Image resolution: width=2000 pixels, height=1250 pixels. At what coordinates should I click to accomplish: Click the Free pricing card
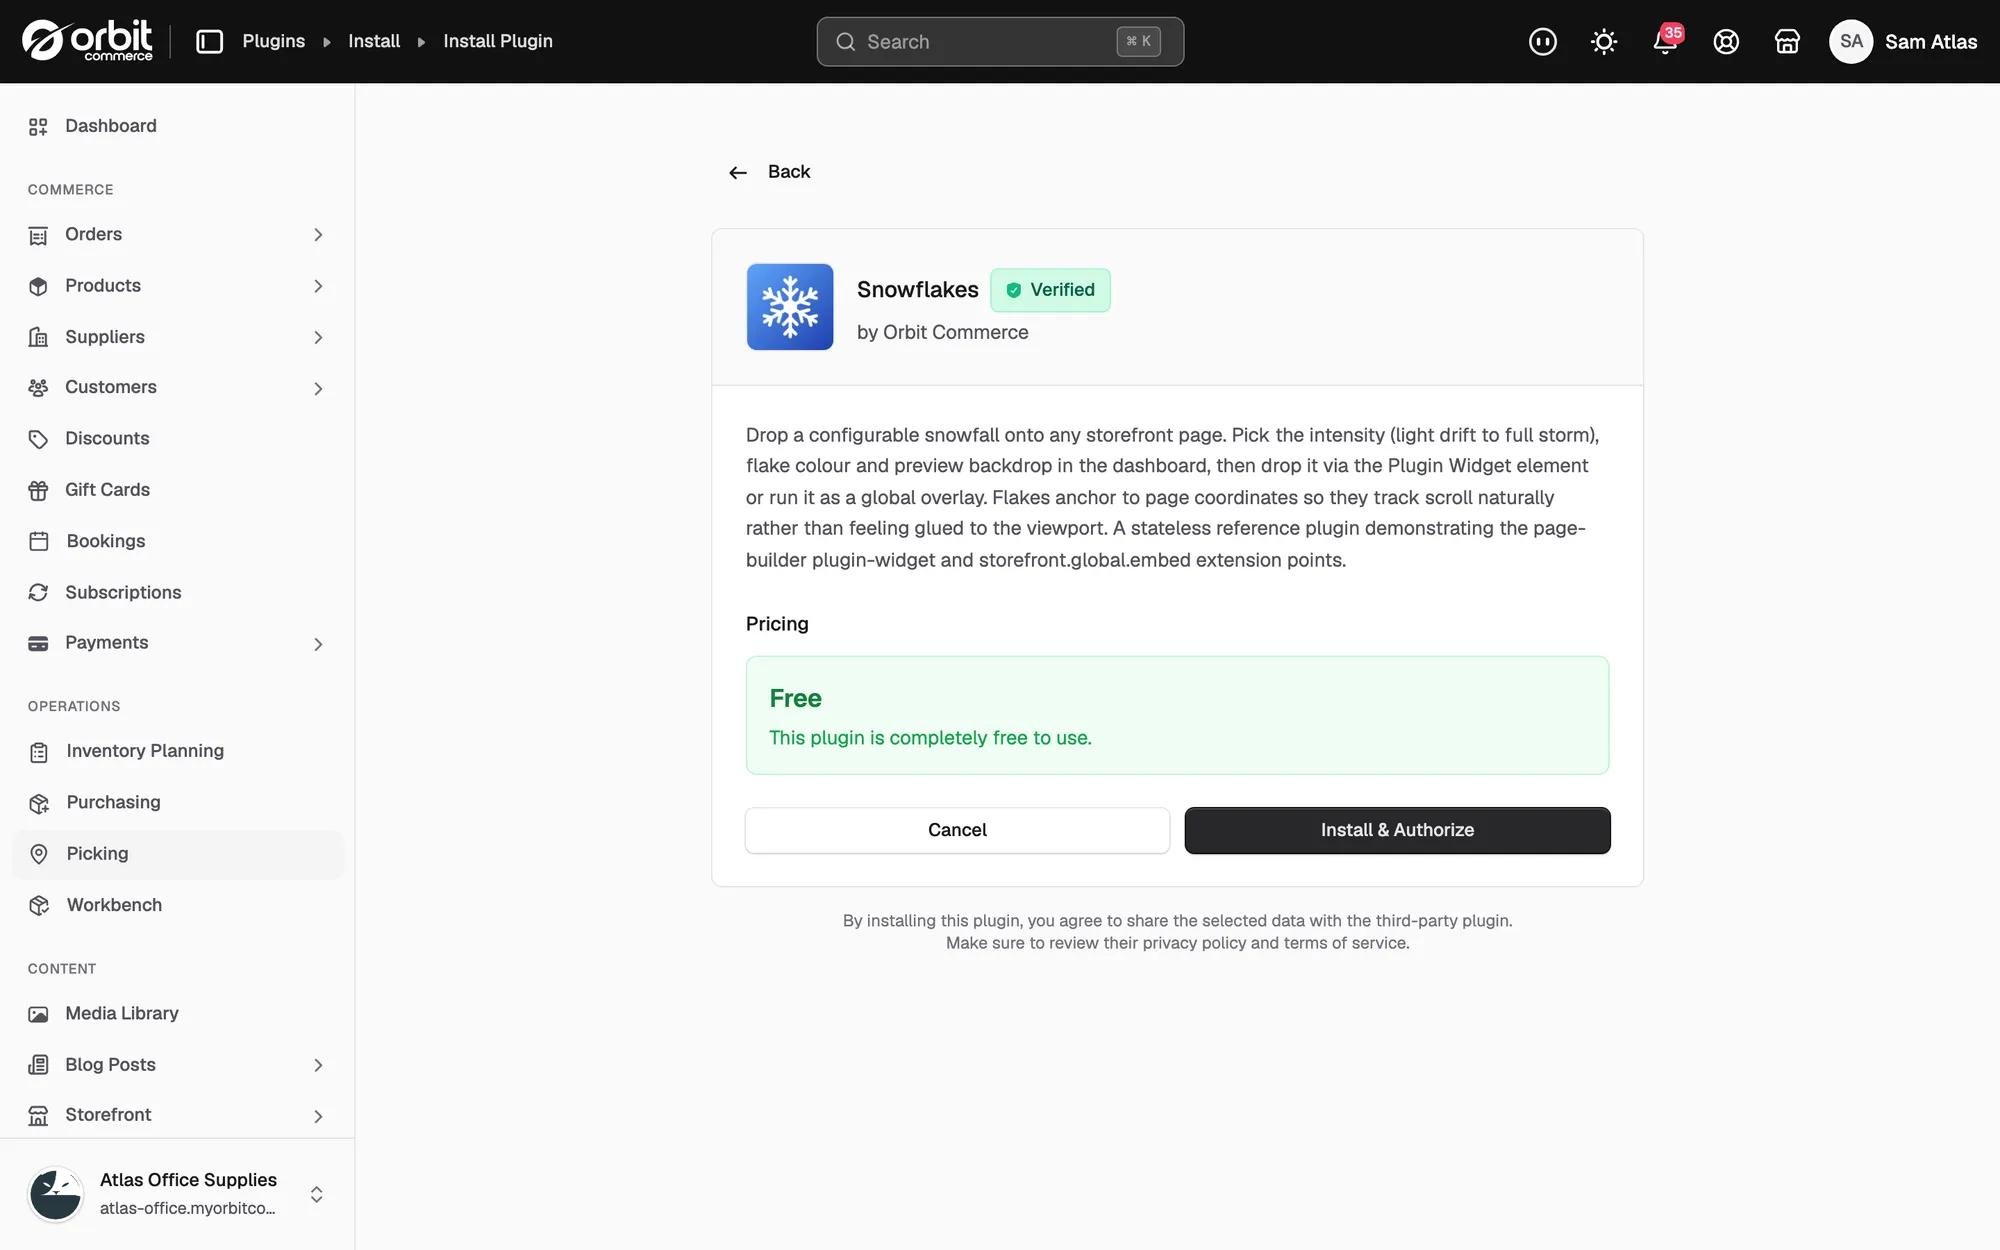[x=1177, y=715]
